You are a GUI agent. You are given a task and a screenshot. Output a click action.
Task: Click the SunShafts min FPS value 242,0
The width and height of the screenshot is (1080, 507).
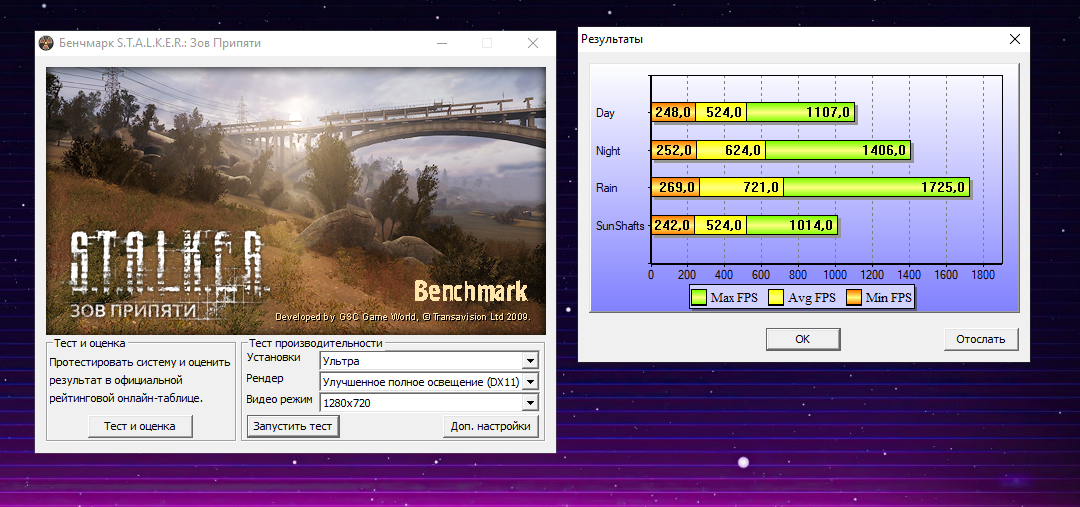(x=672, y=225)
